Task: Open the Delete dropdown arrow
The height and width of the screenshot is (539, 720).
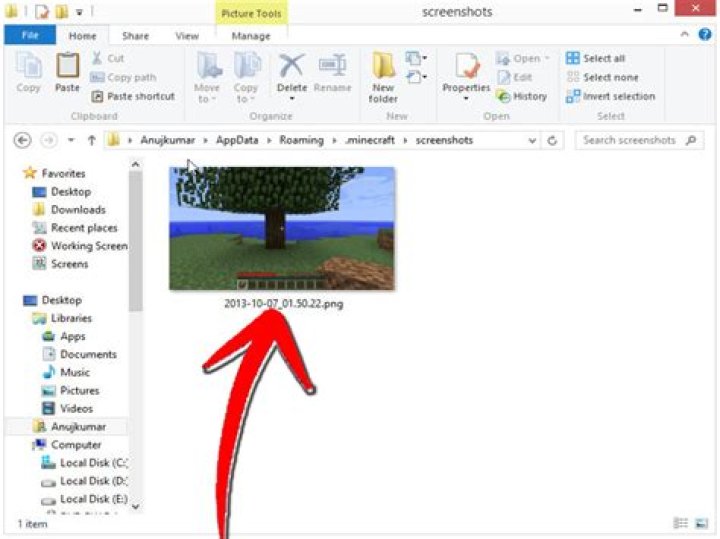Action: [292, 98]
